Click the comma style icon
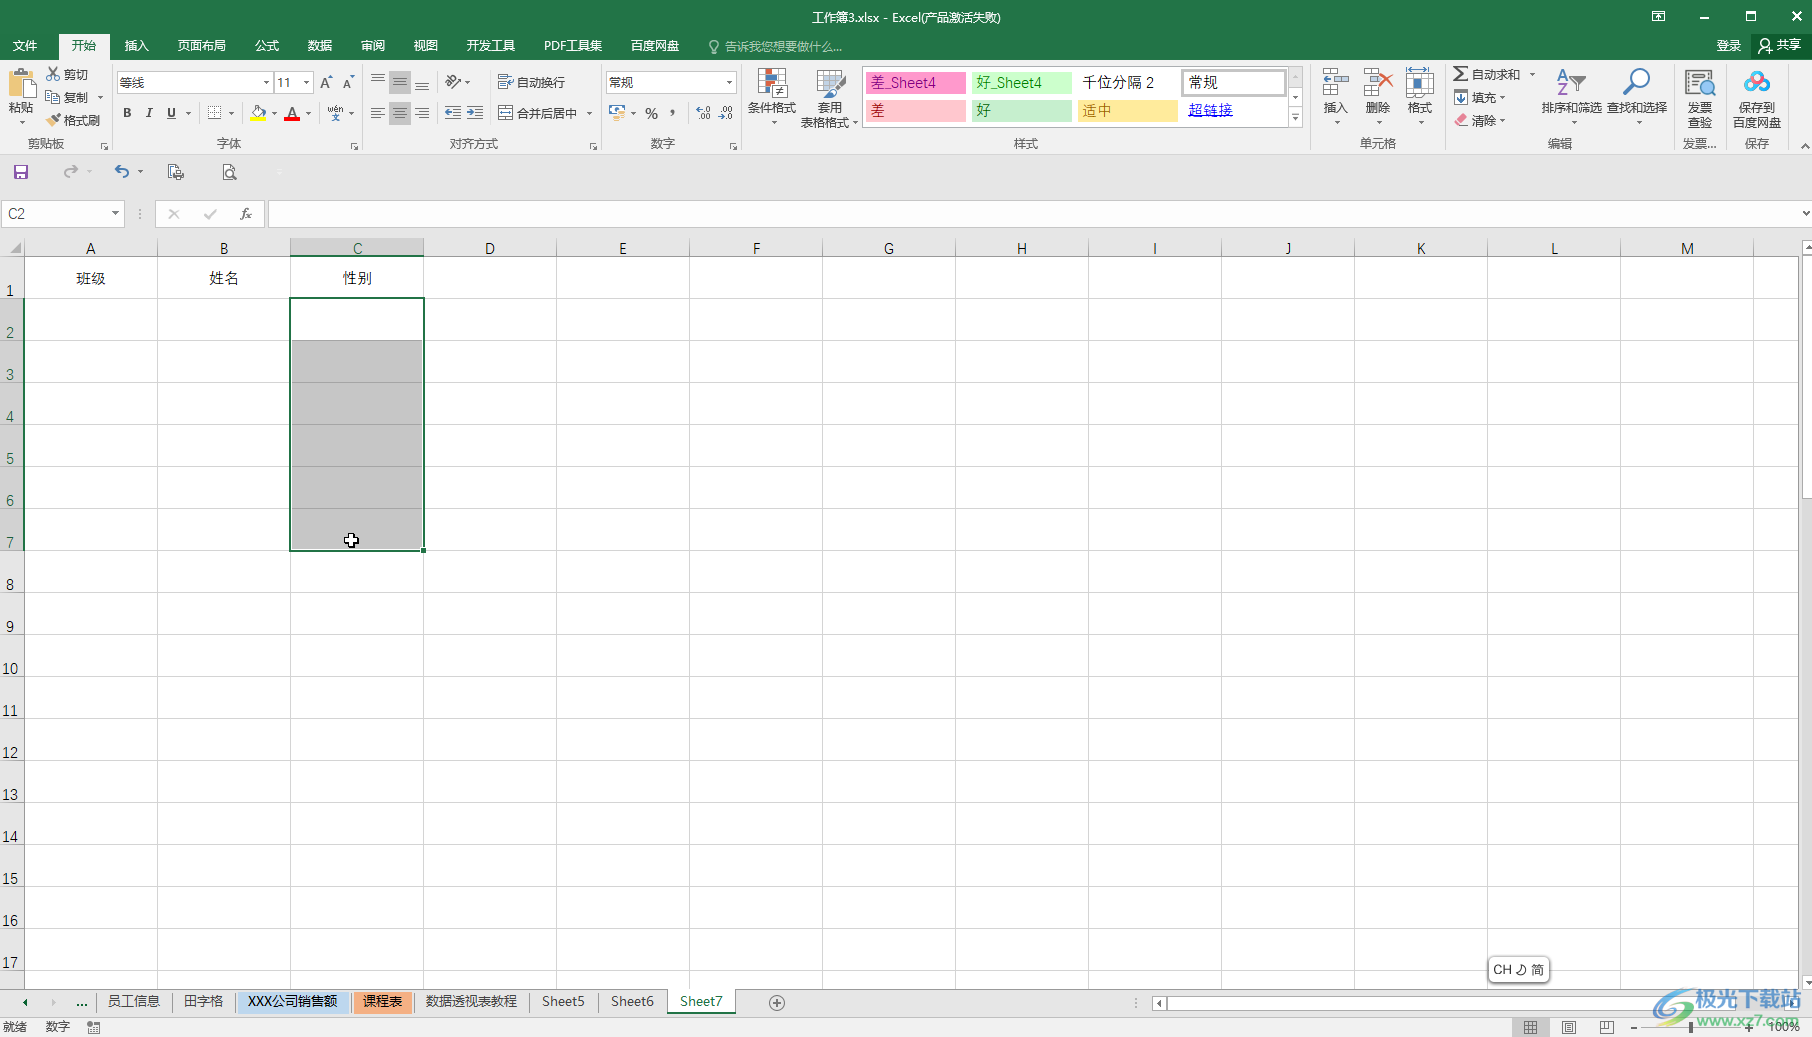Viewport: 1812px width, 1037px height. (673, 113)
